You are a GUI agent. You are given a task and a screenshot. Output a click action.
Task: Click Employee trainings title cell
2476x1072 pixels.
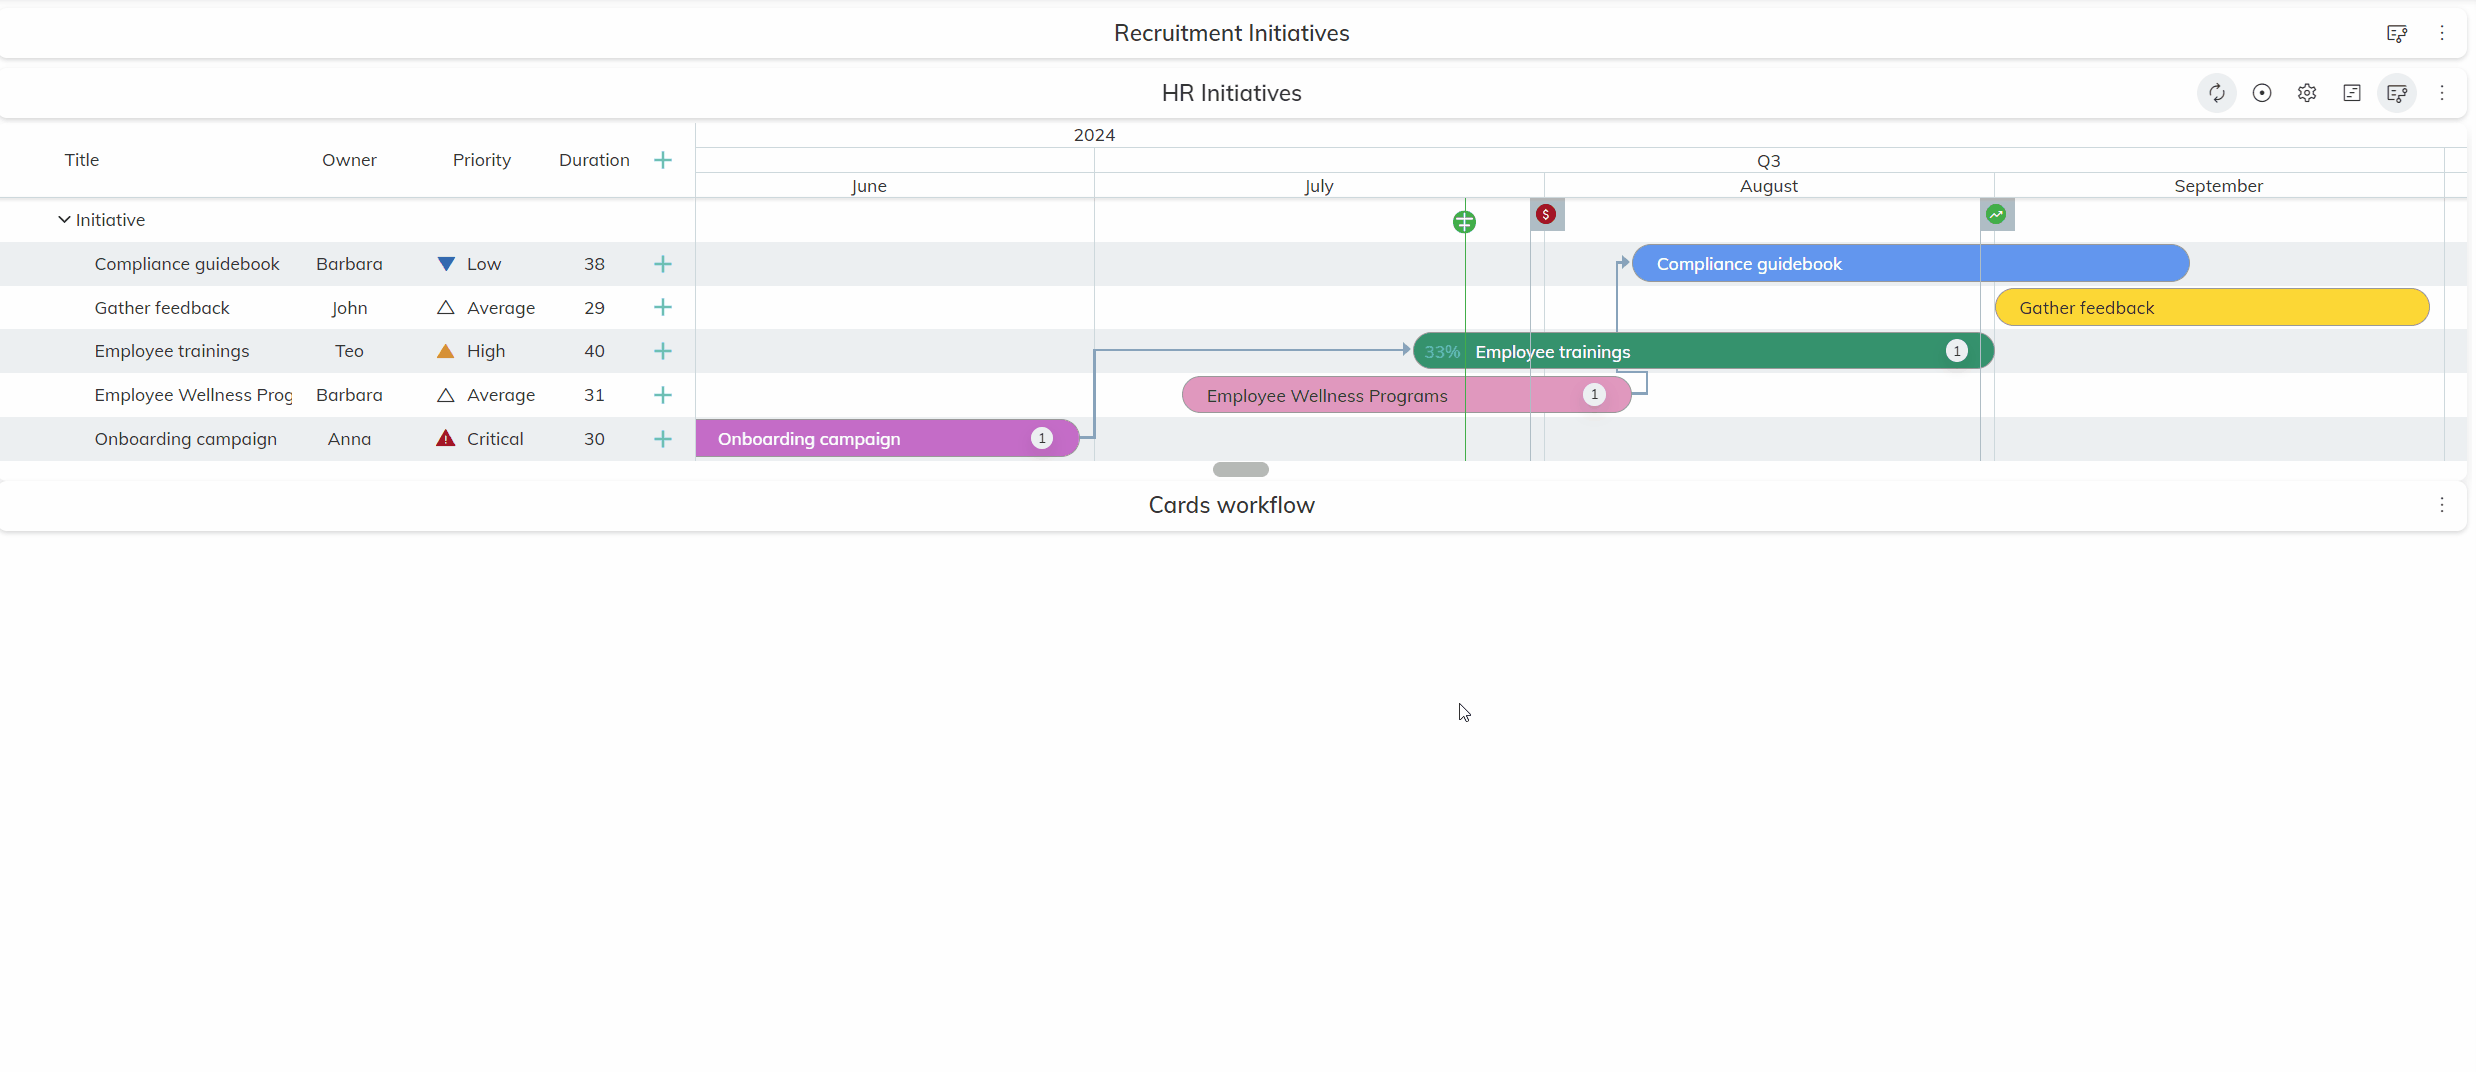click(x=172, y=351)
